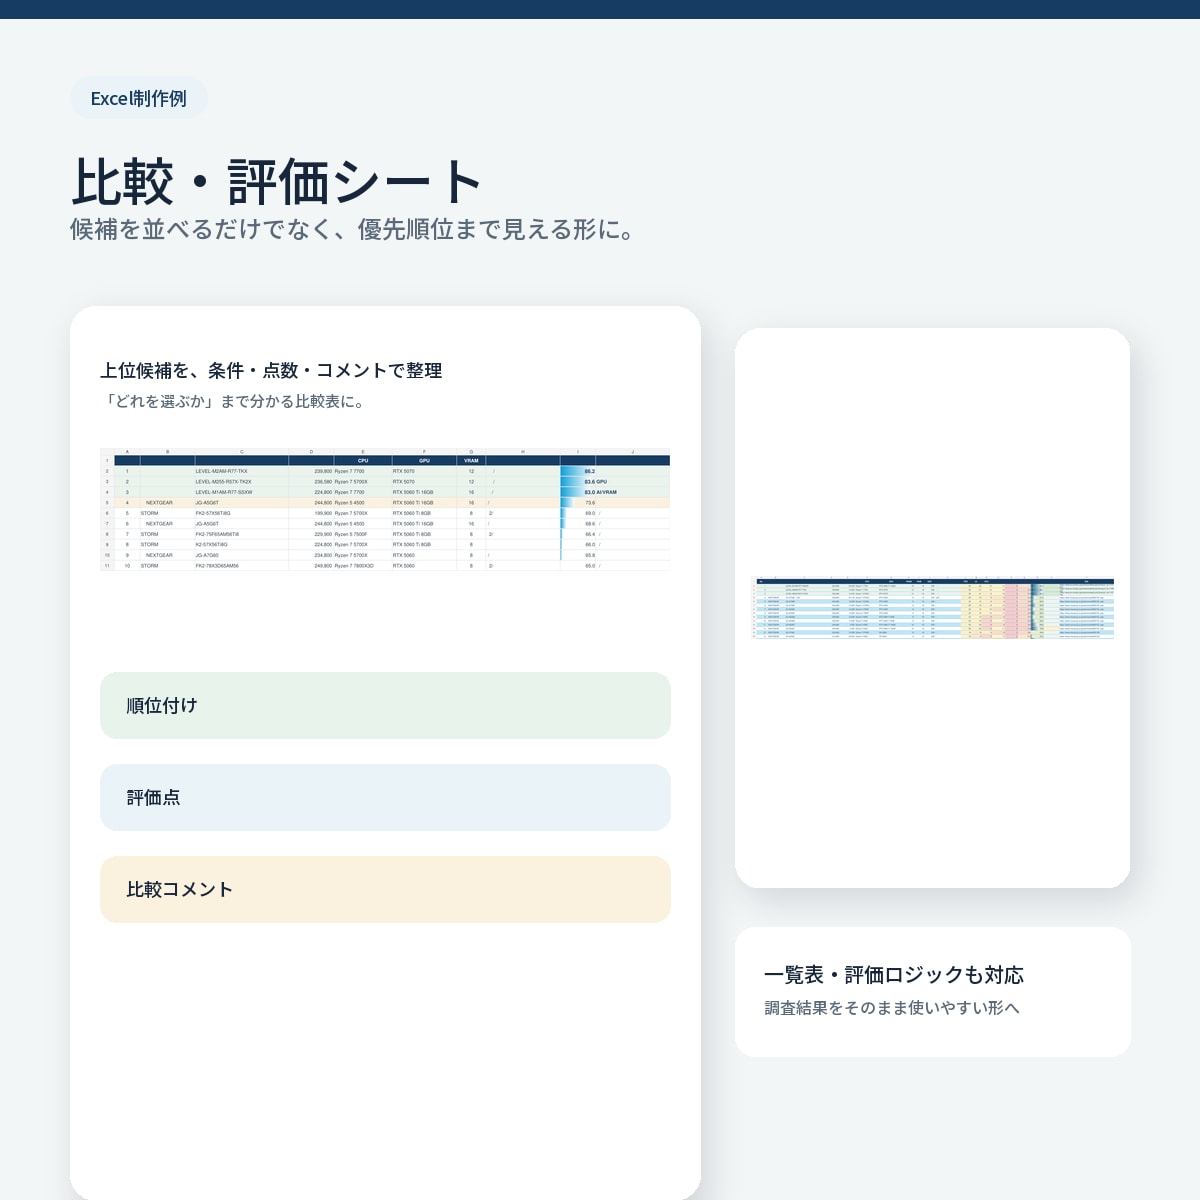Viewport: 1200px width, 1200px height.
Task: Select column letter C in spreadsheet
Action: coord(241,452)
